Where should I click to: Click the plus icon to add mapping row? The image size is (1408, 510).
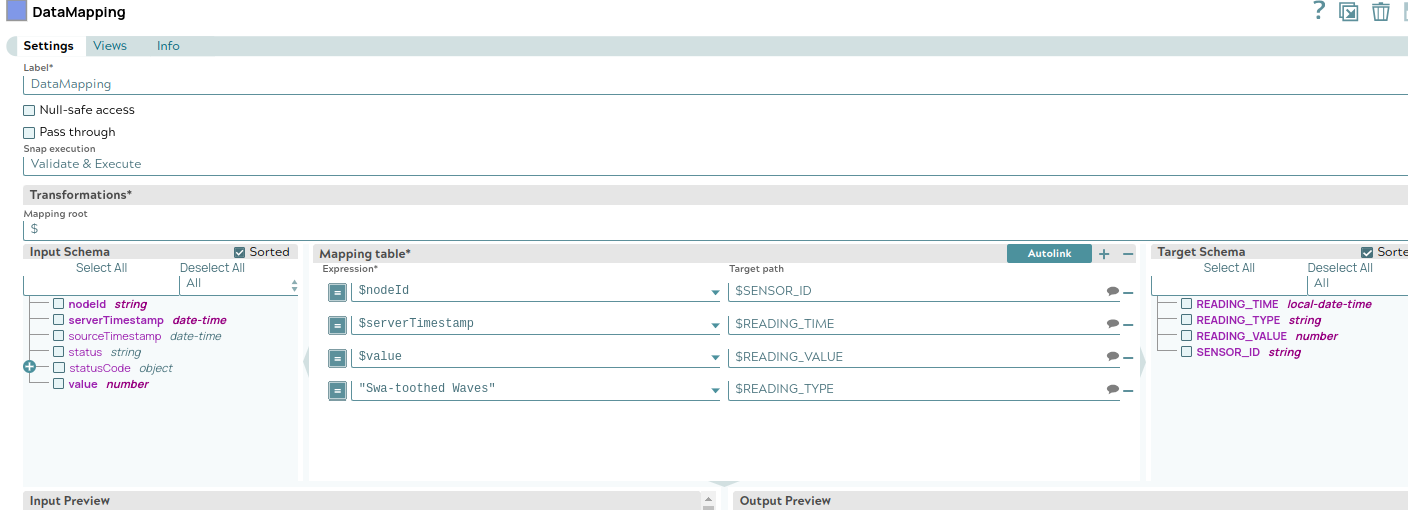[1104, 254]
